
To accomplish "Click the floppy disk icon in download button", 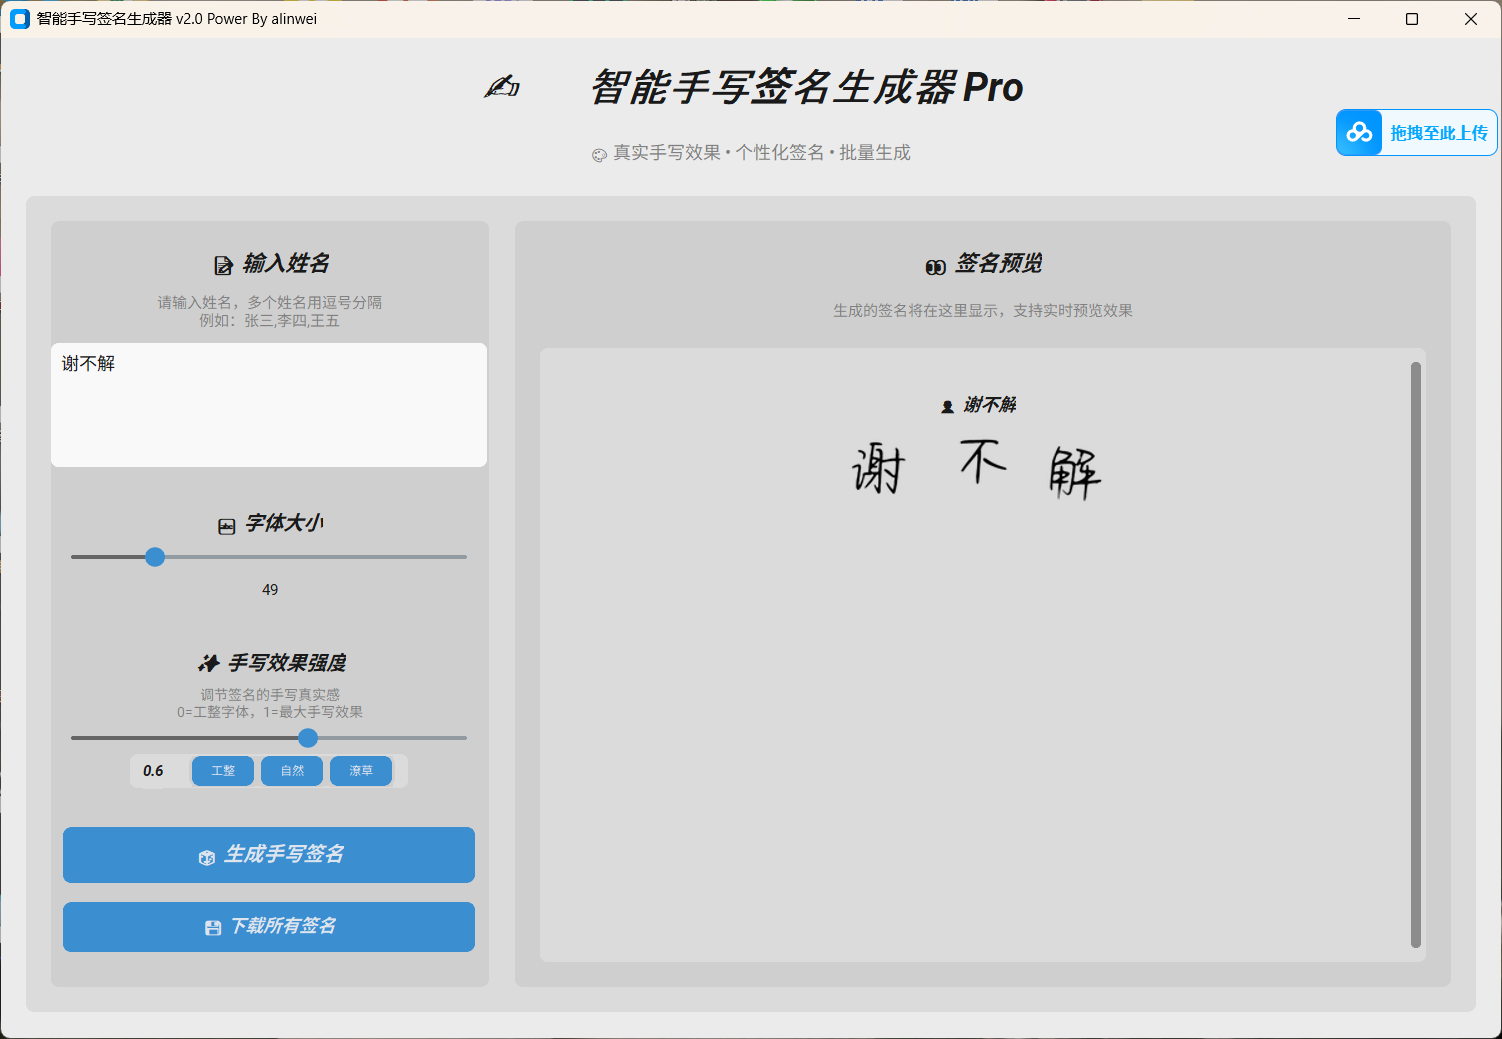I will pyautogui.click(x=213, y=928).
